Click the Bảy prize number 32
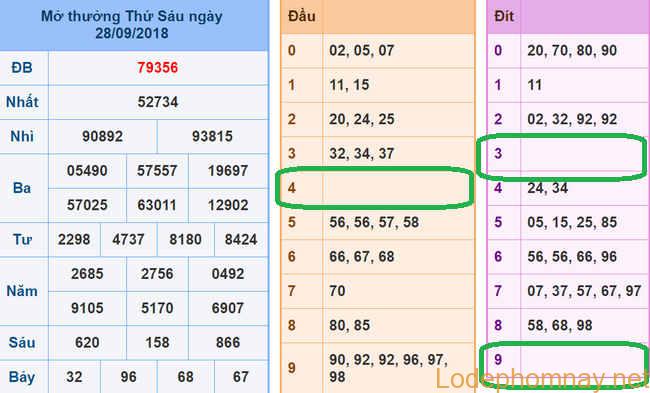This screenshot has height=393, width=650. pos(74,377)
